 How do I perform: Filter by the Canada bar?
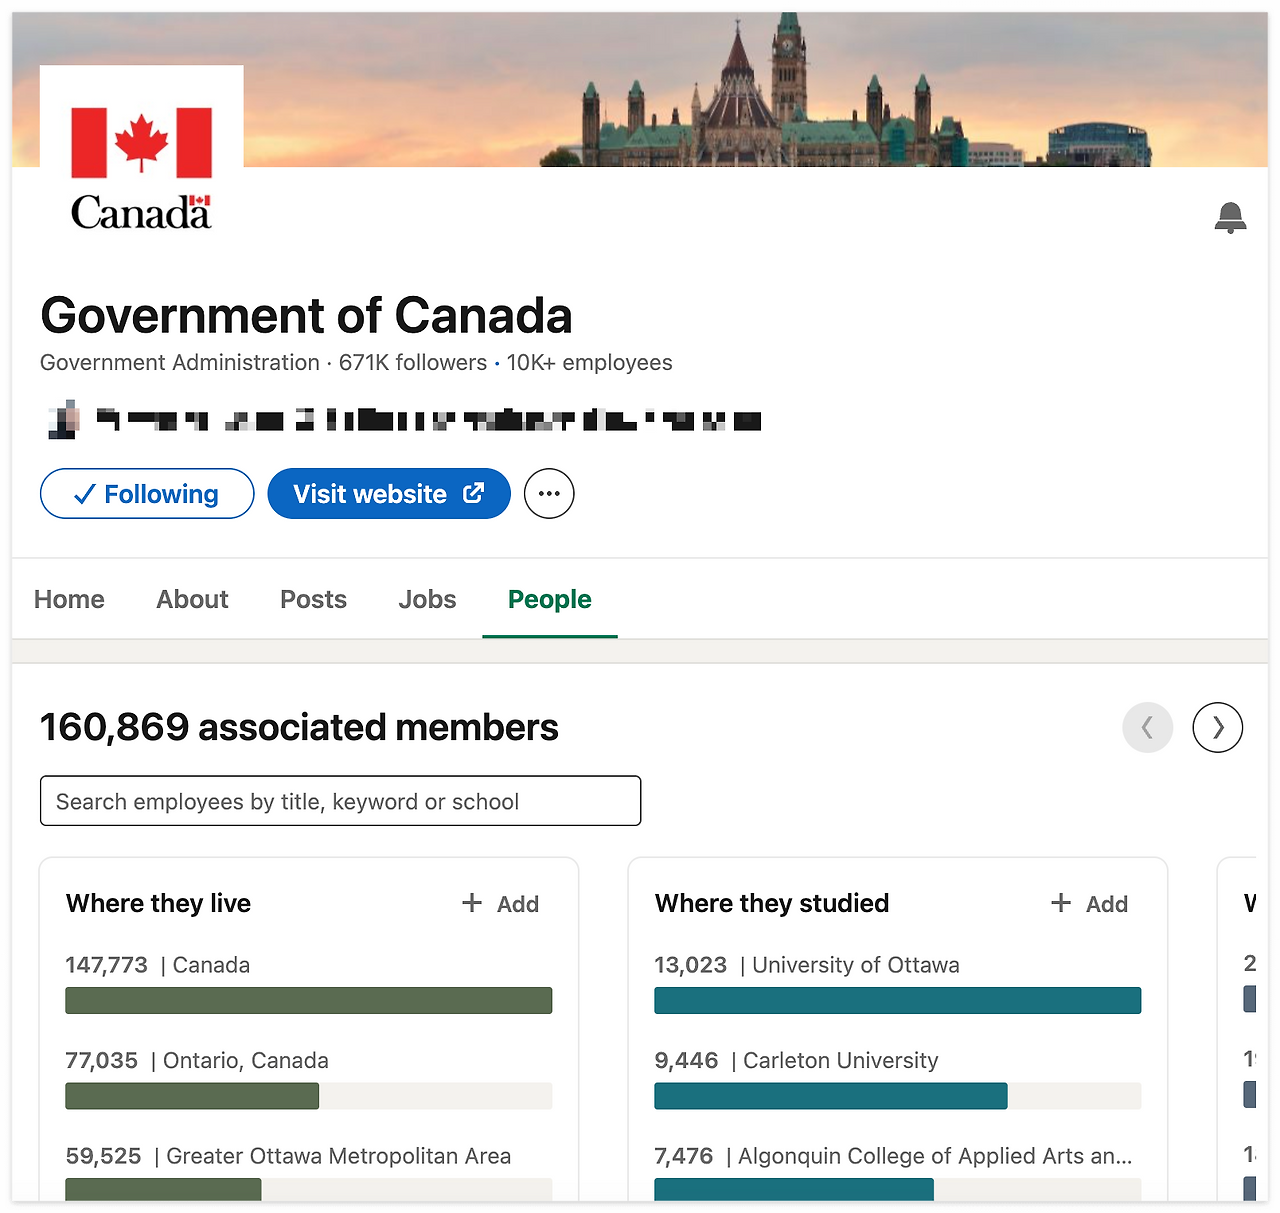pos(308,1000)
